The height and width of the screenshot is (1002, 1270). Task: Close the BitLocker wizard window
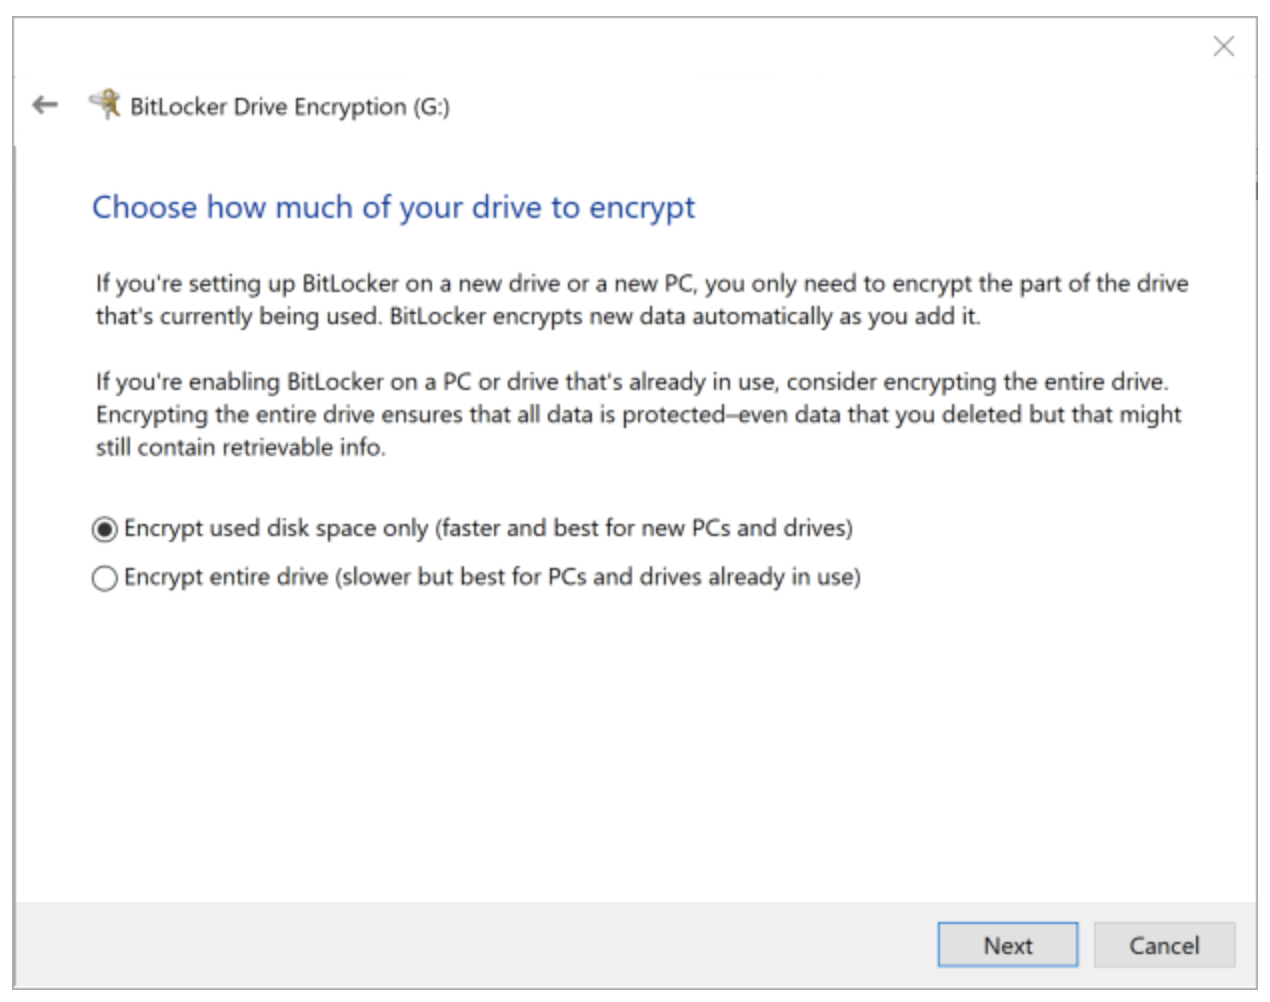pyautogui.click(x=1223, y=46)
